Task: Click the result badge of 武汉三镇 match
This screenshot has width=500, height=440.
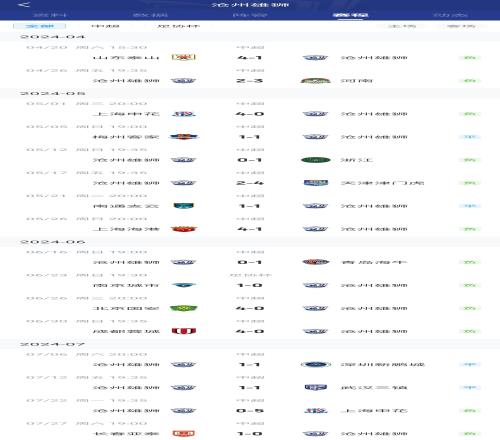Action: (x=470, y=387)
